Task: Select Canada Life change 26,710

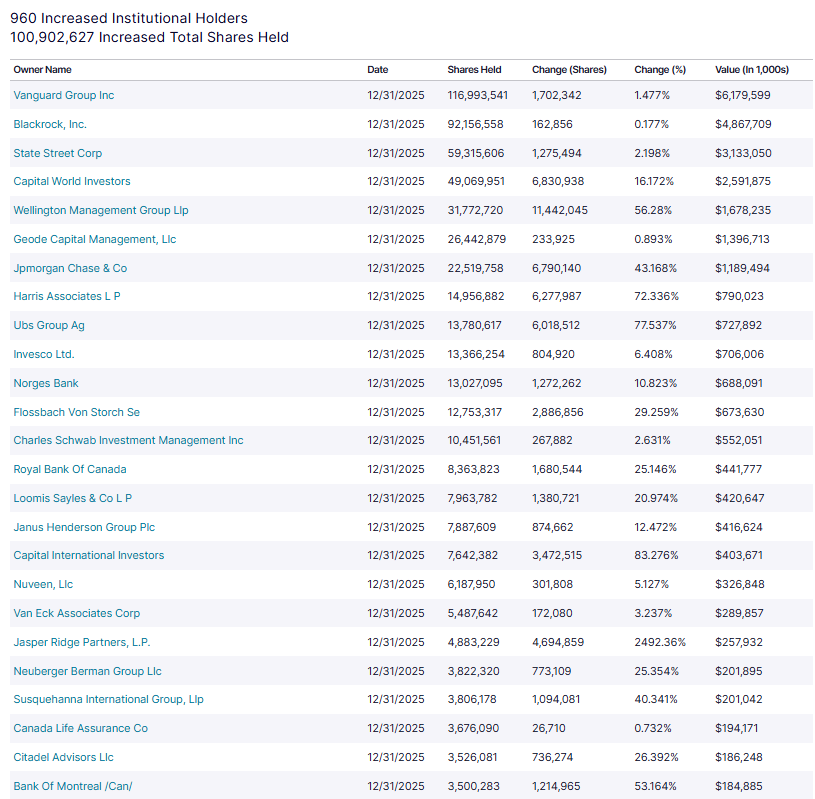Action: coord(548,729)
